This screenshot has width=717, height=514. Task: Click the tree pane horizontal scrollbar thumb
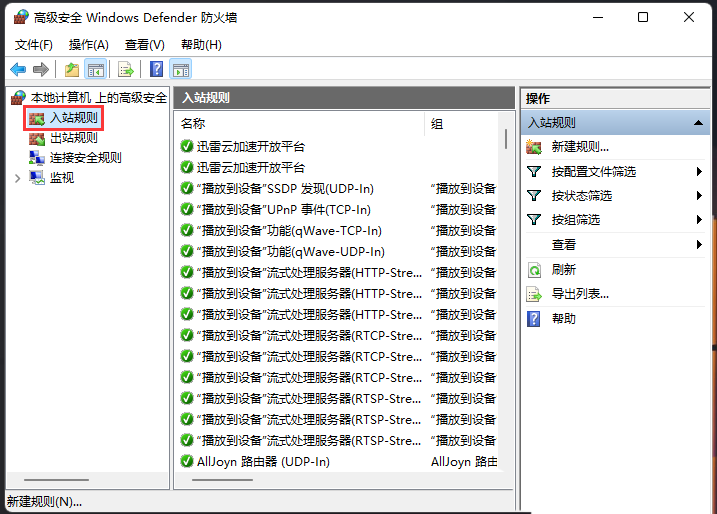pyautogui.click(x=56, y=480)
